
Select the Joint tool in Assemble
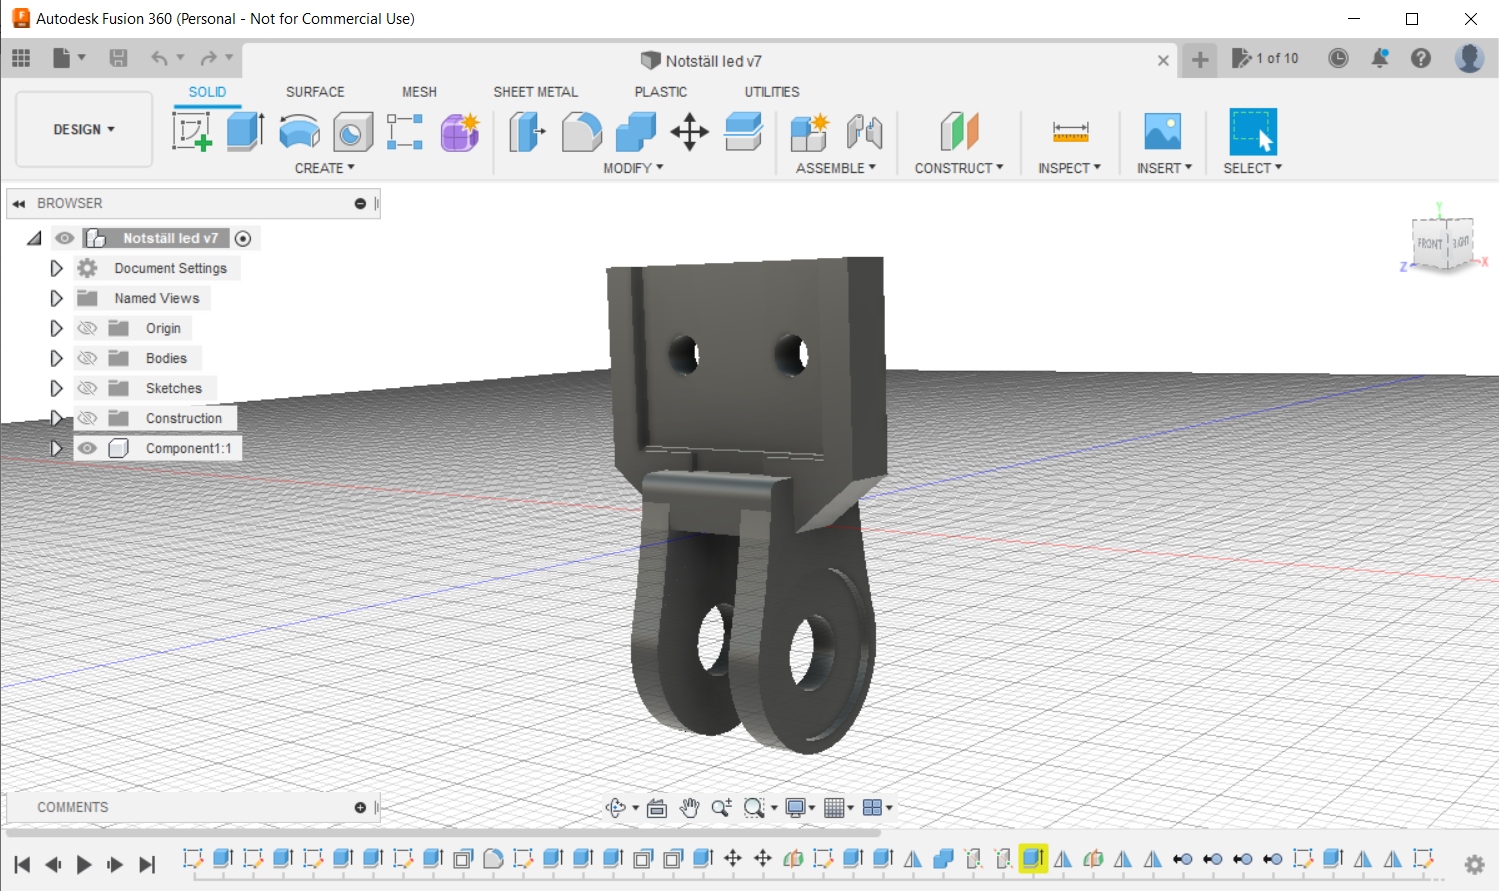click(864, 131)
